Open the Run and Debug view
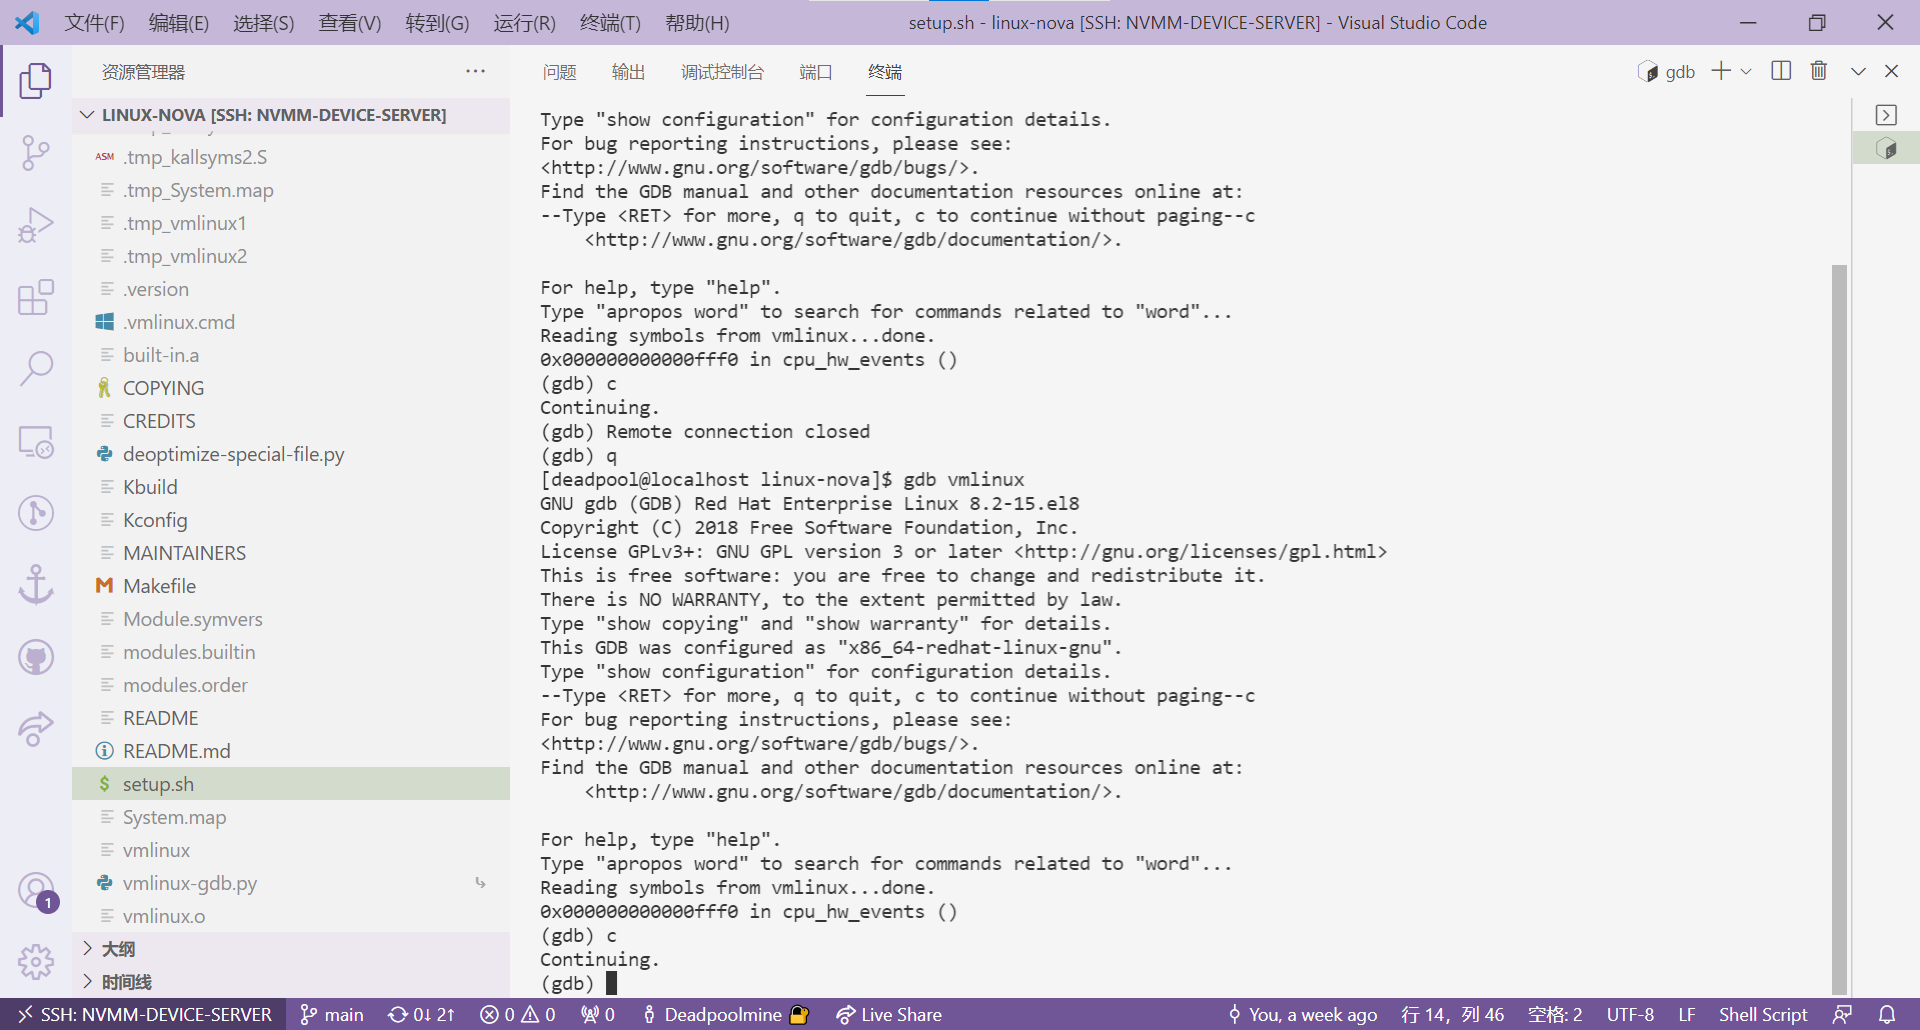1920x1030 pixels. tap(36, 225)
